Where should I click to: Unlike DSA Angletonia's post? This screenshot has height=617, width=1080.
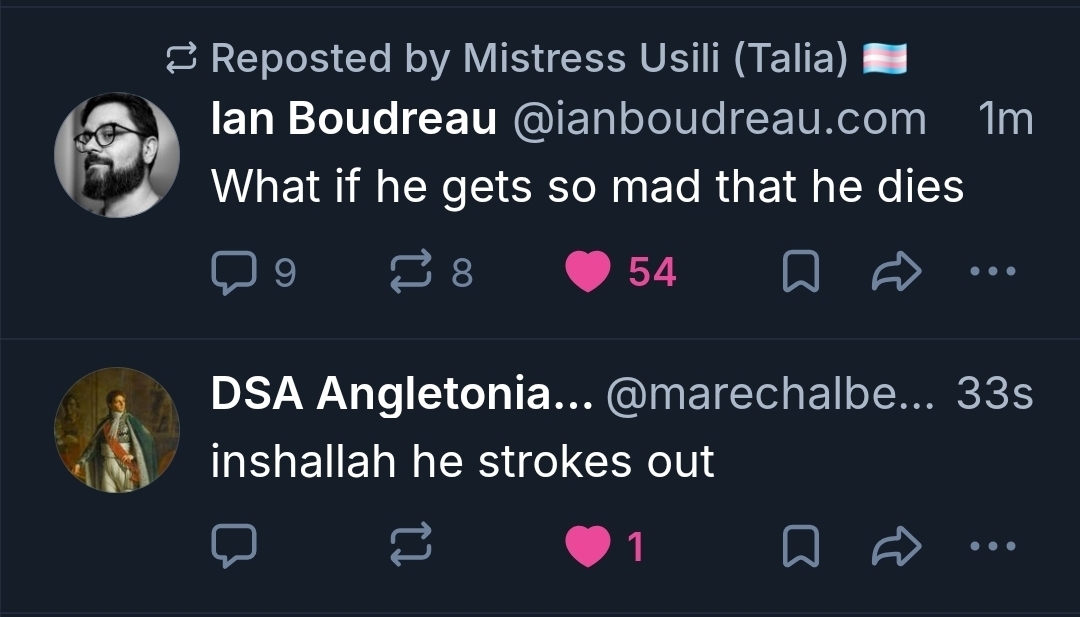587,546
